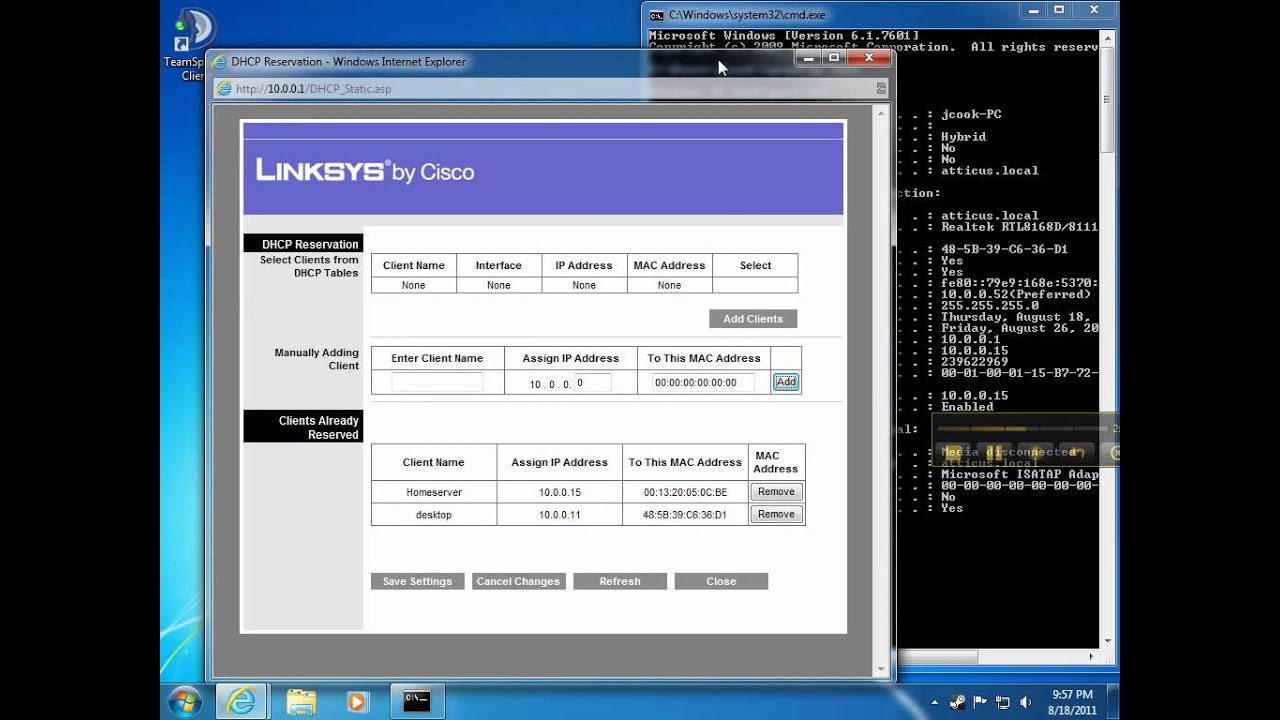The width and height of the screenshot is (1280, 720).
Task: Click the Enter Client Name field
Action: [437, 382]
